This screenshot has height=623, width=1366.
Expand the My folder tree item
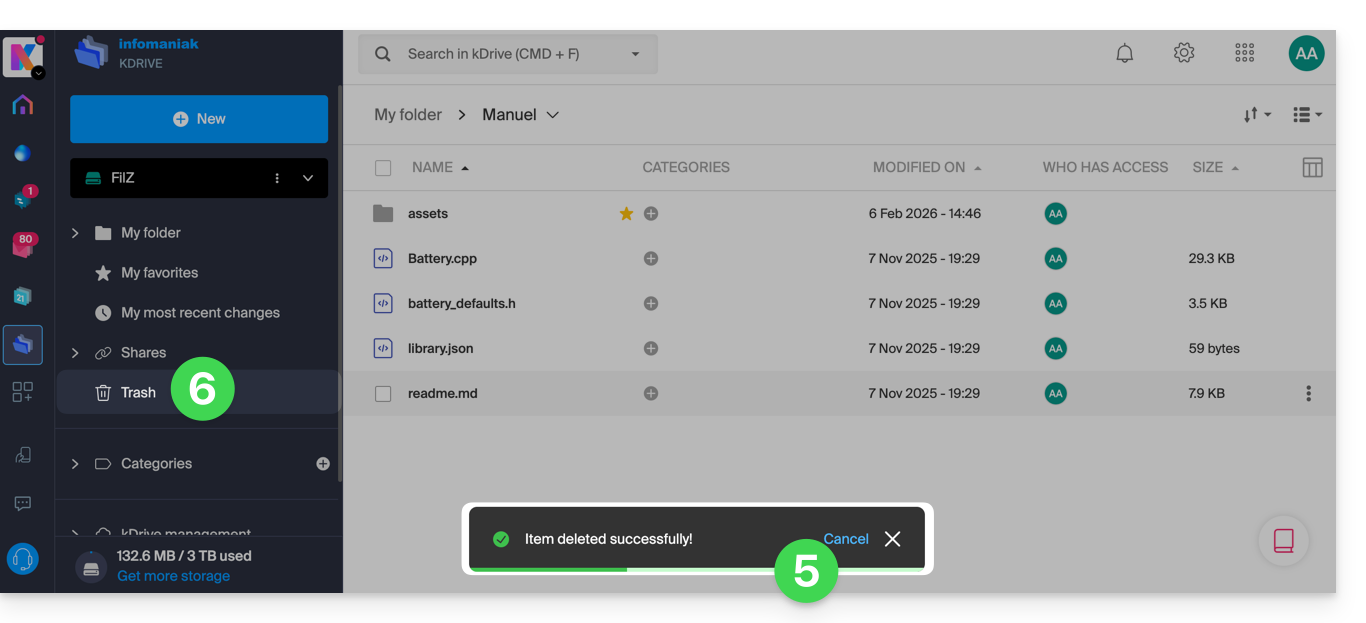coord(75,233)
